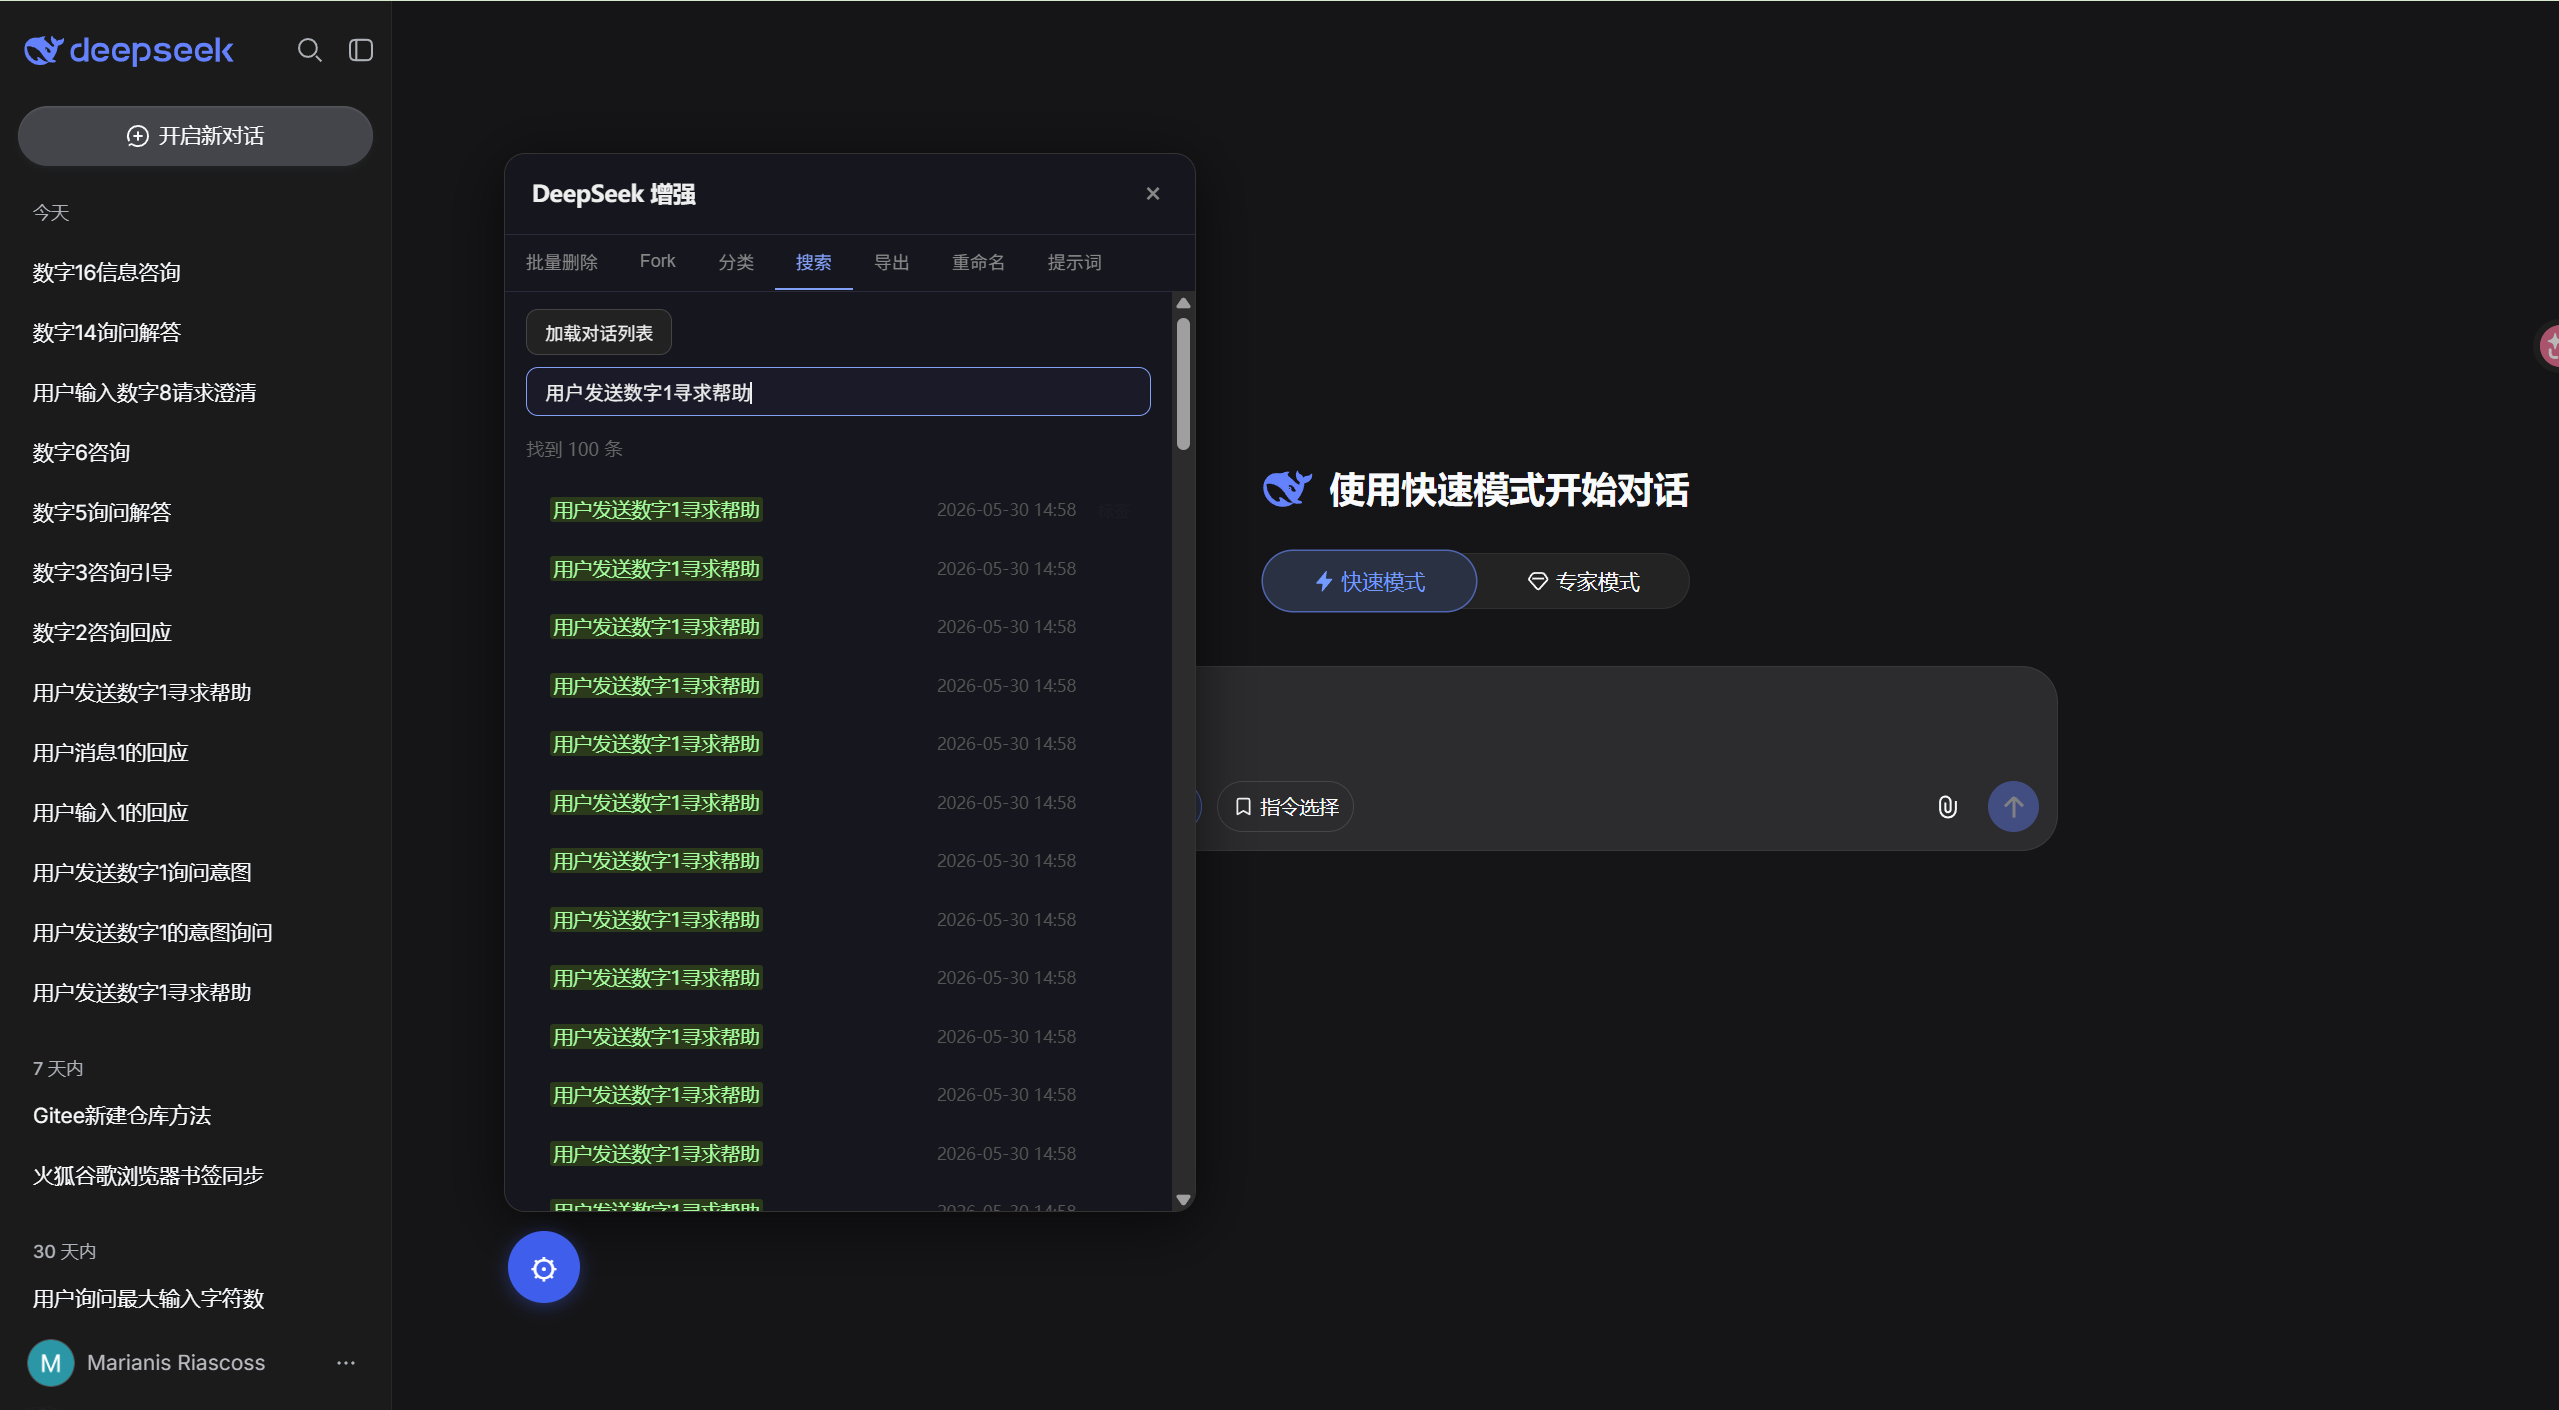
Task: Click the dialog scrollbar down arrow
Action: click(x=1183, y=1200)
